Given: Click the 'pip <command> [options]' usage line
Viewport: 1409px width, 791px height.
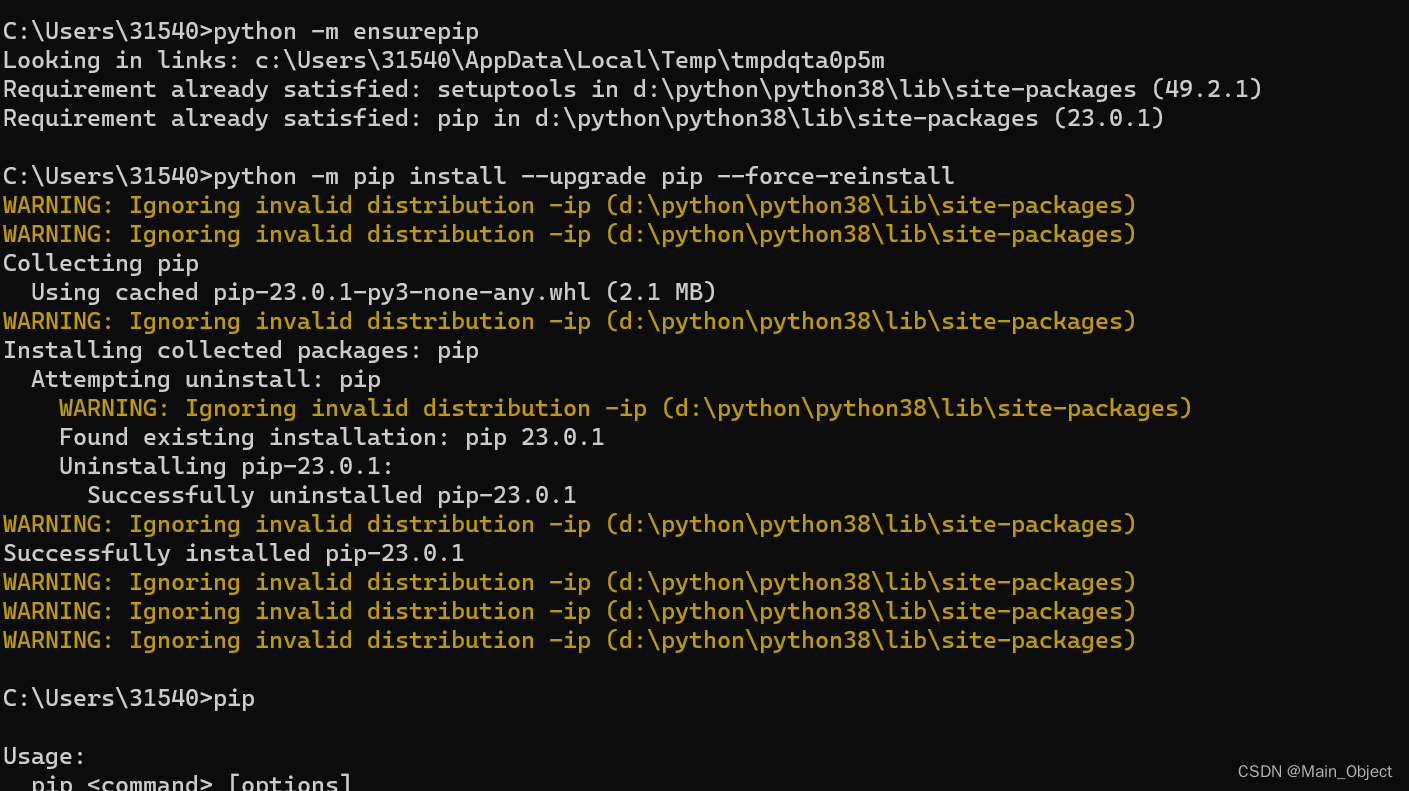Looking at the screenshot, I should [192, 781].
